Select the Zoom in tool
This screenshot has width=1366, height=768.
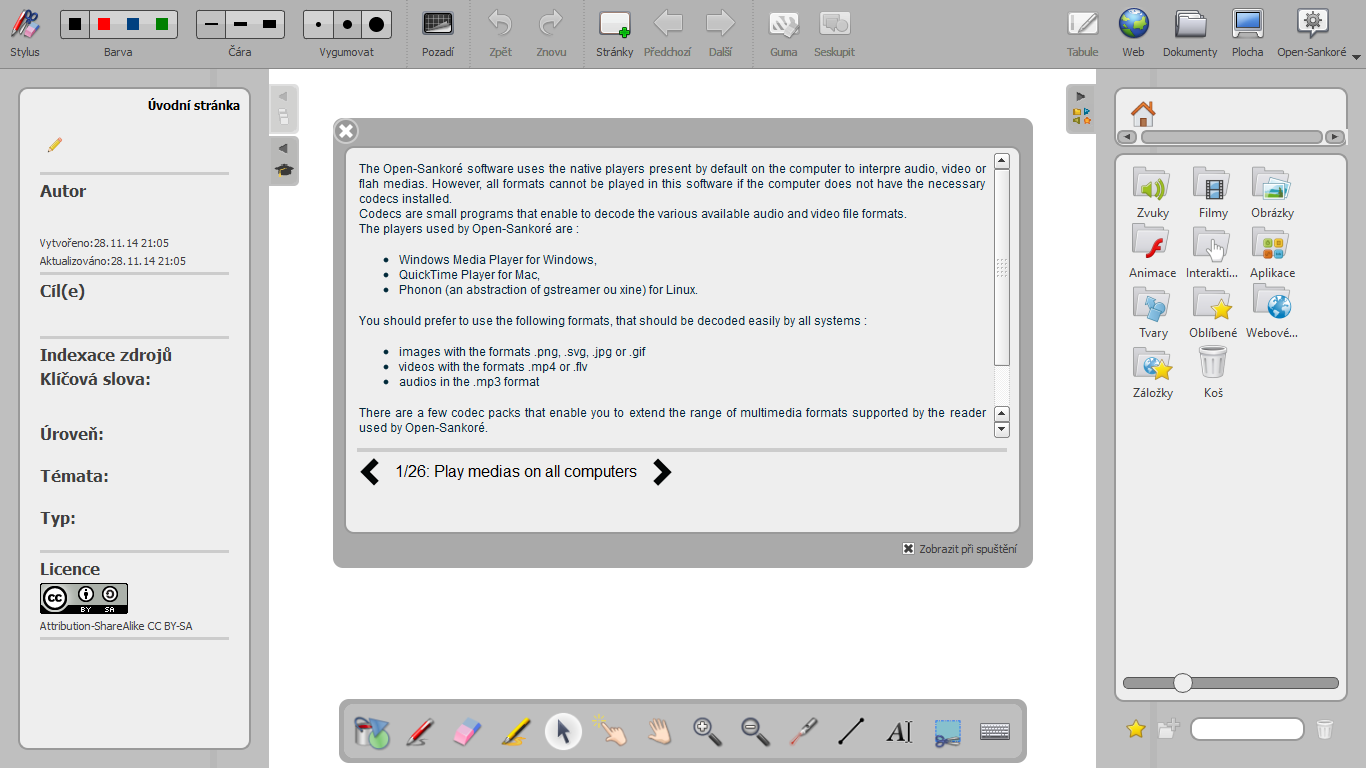pos(708,731)
